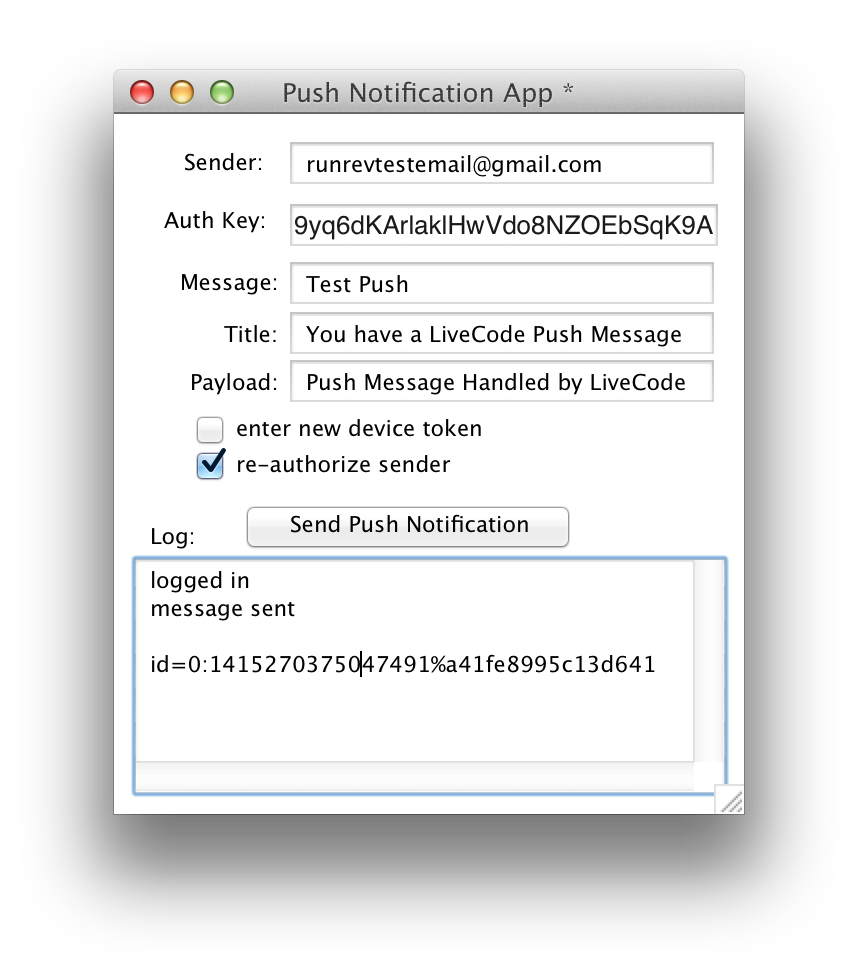Screen dimensions: 858x972
Task: Select the Payload input field
Action: [502, 382]
